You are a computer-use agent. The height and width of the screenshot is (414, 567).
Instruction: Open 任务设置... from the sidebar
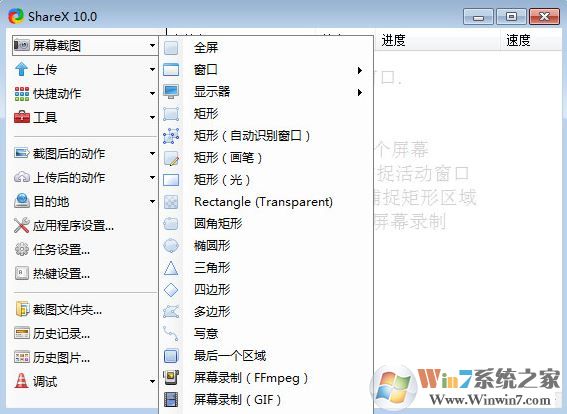click(85, 249)
